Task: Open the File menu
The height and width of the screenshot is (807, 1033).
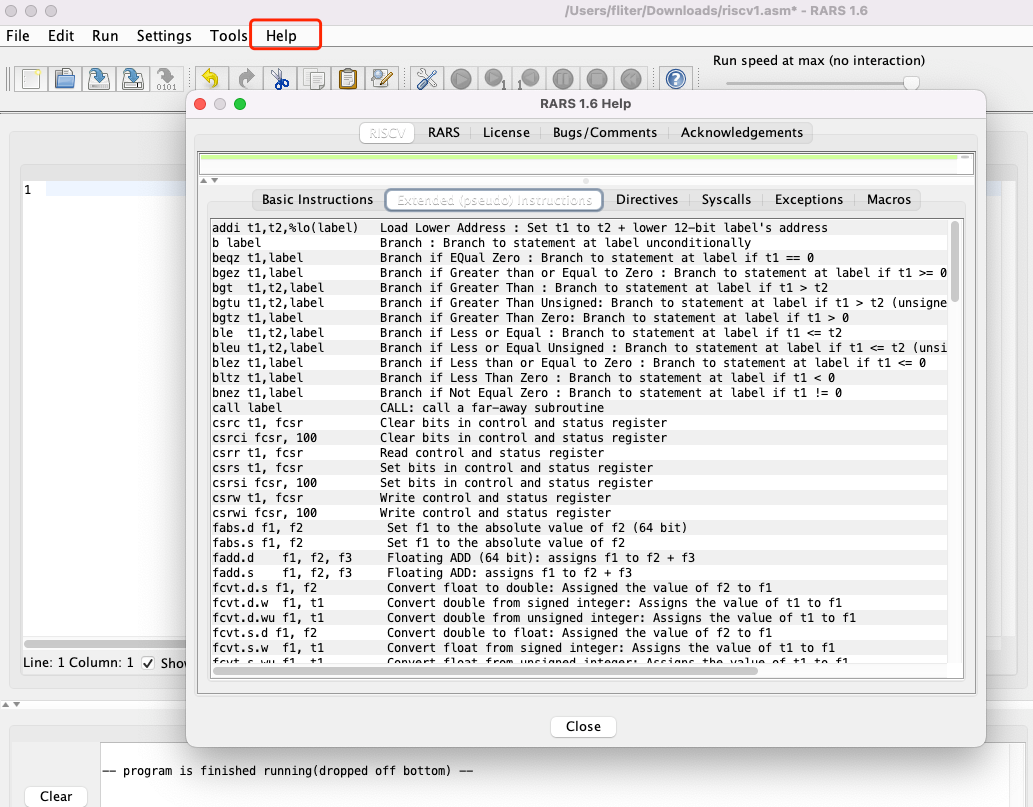Action: 18,36
